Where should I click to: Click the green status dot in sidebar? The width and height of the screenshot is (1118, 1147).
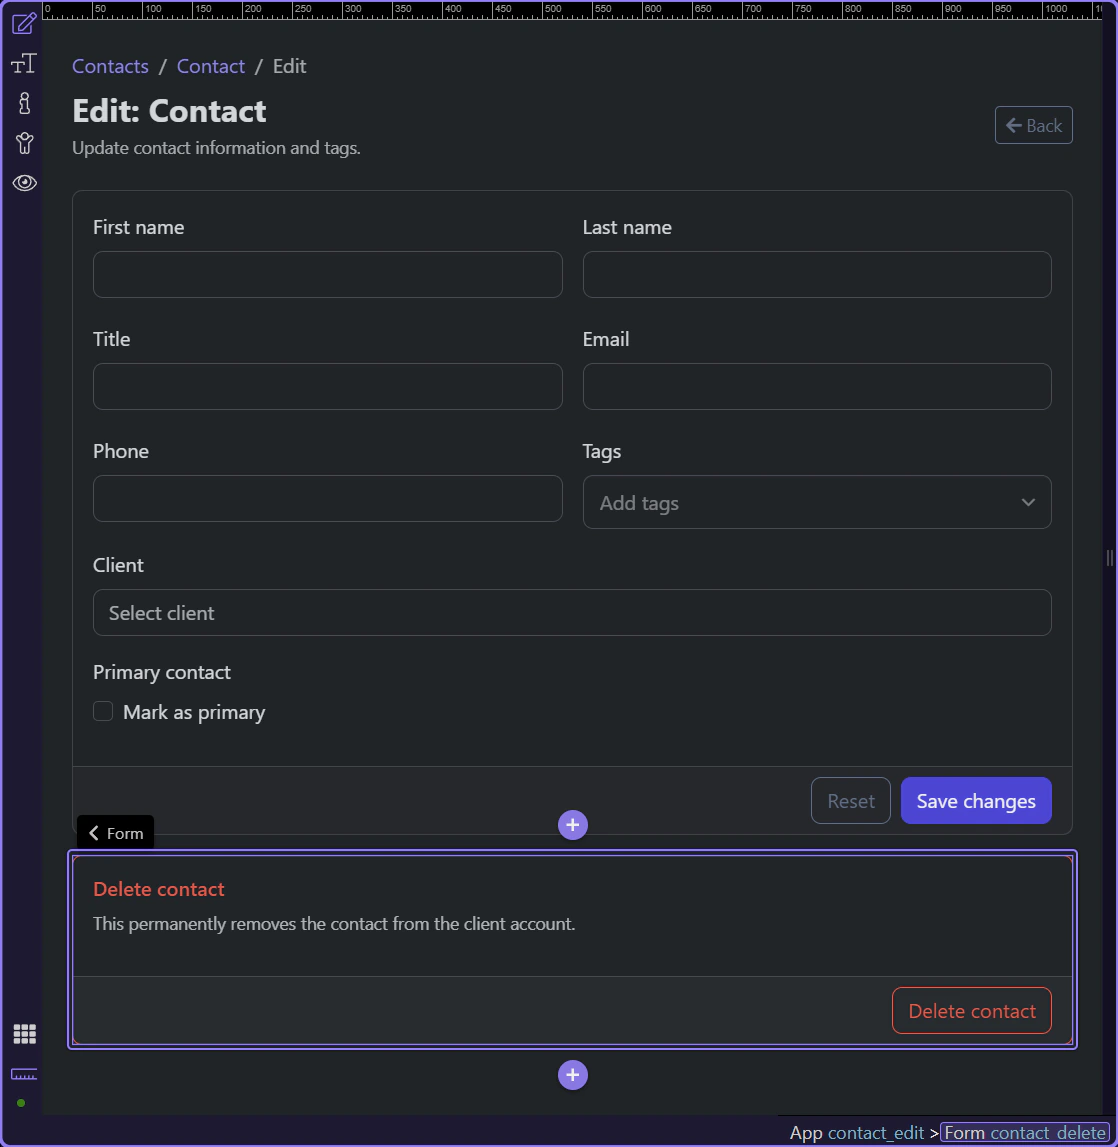coord(21,1103)
